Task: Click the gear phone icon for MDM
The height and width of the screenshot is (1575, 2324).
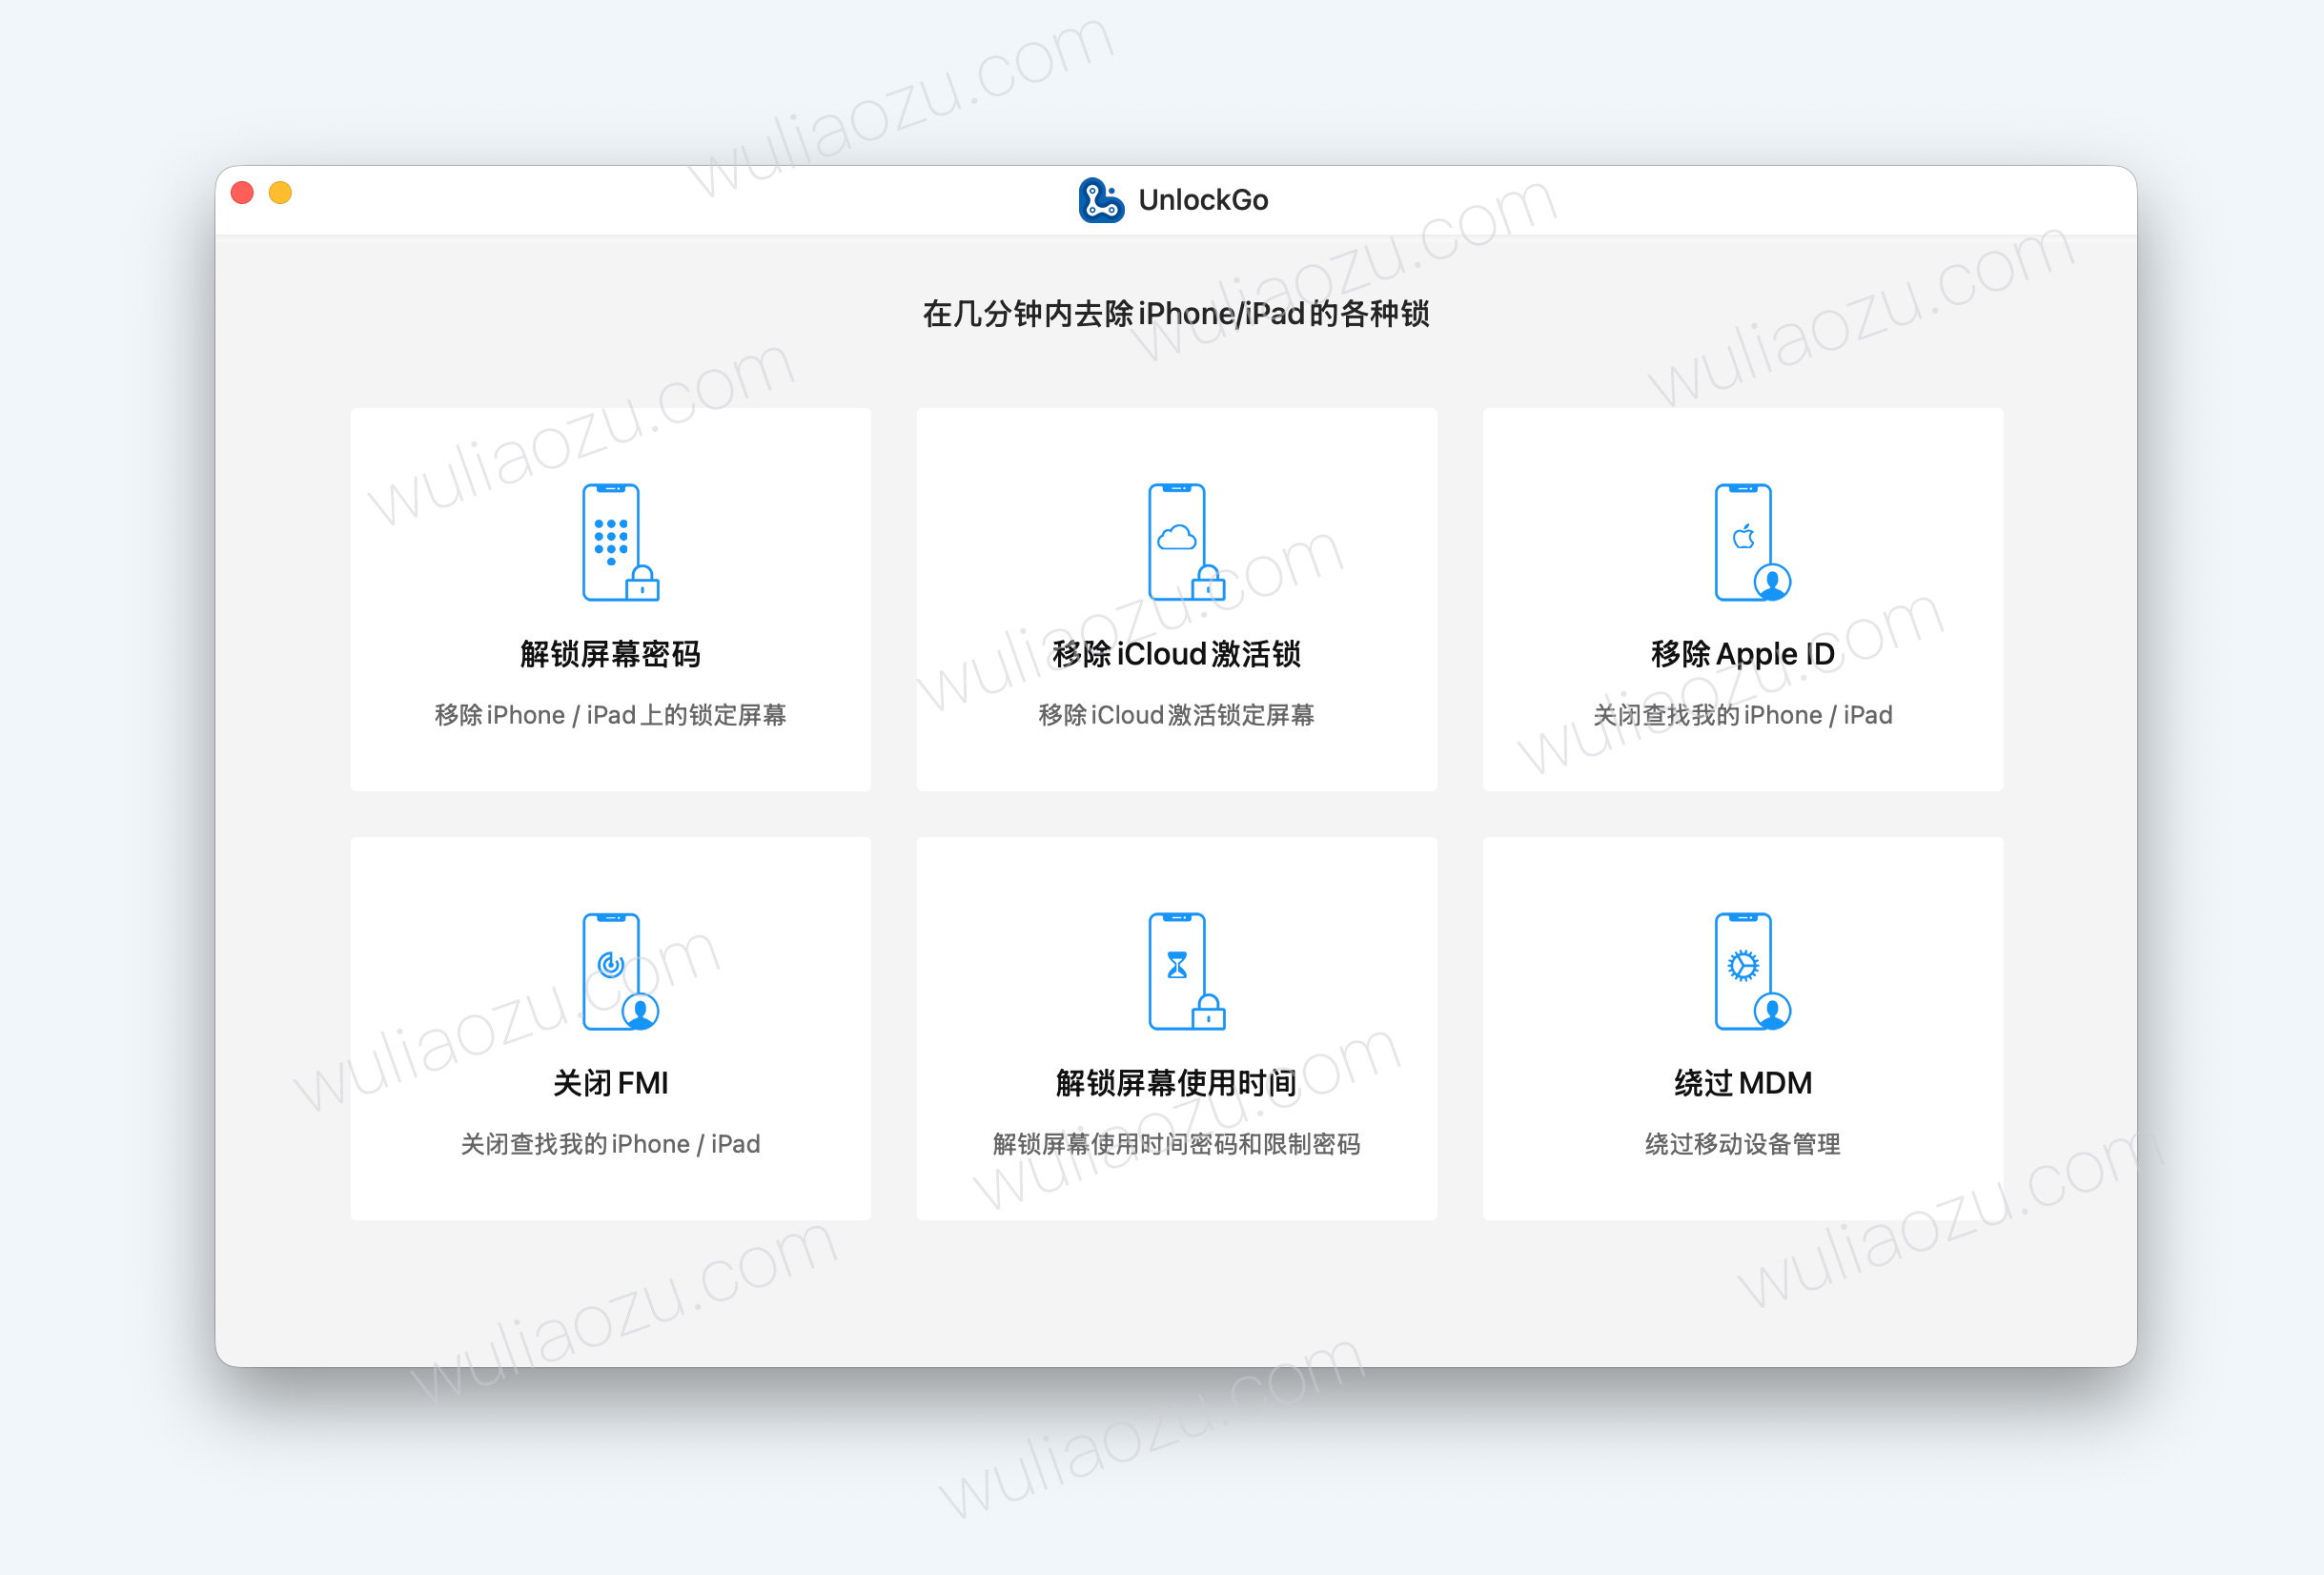Action: [1752, 971]
